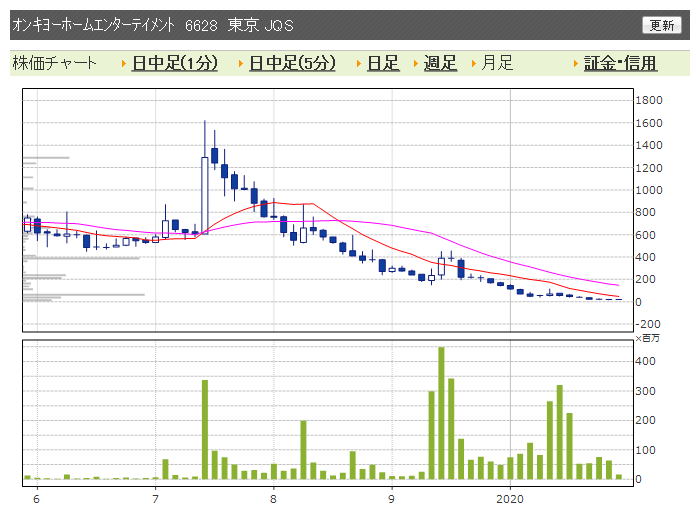Click the 更新 refresh button
The image size is (696, 522).
(x=661, y=25)
